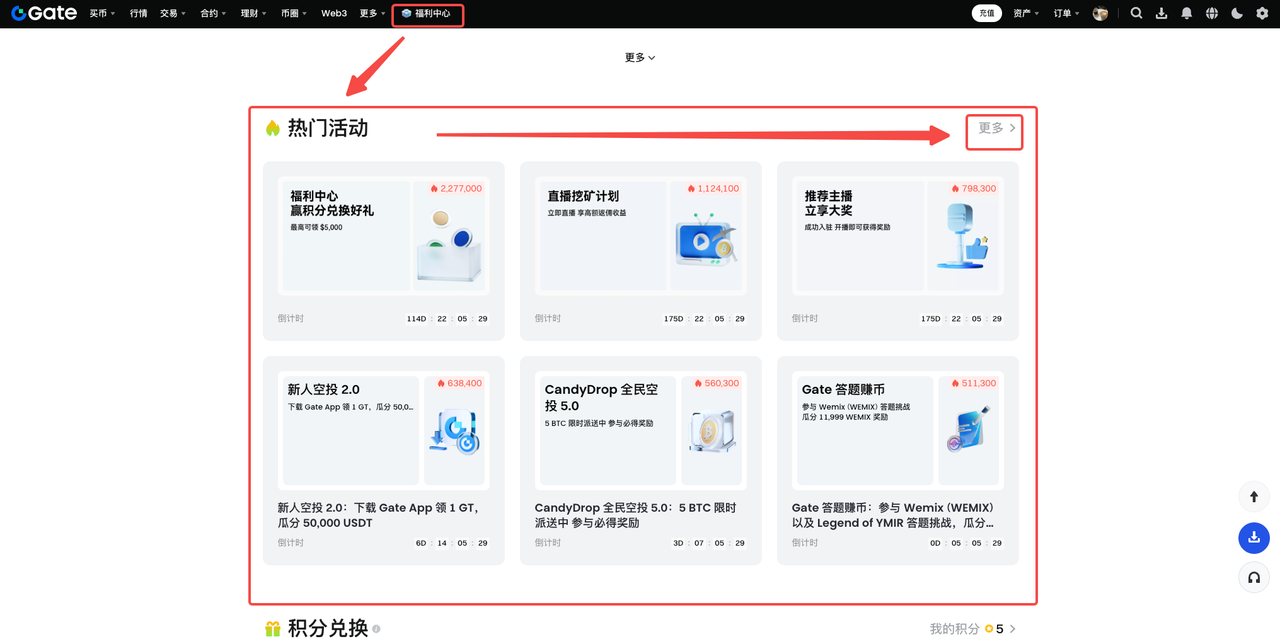Open the CandyDrop 全民空投 5.0 card
Image resolution: width=1280 pixels, height=644 pixels.
640,460
